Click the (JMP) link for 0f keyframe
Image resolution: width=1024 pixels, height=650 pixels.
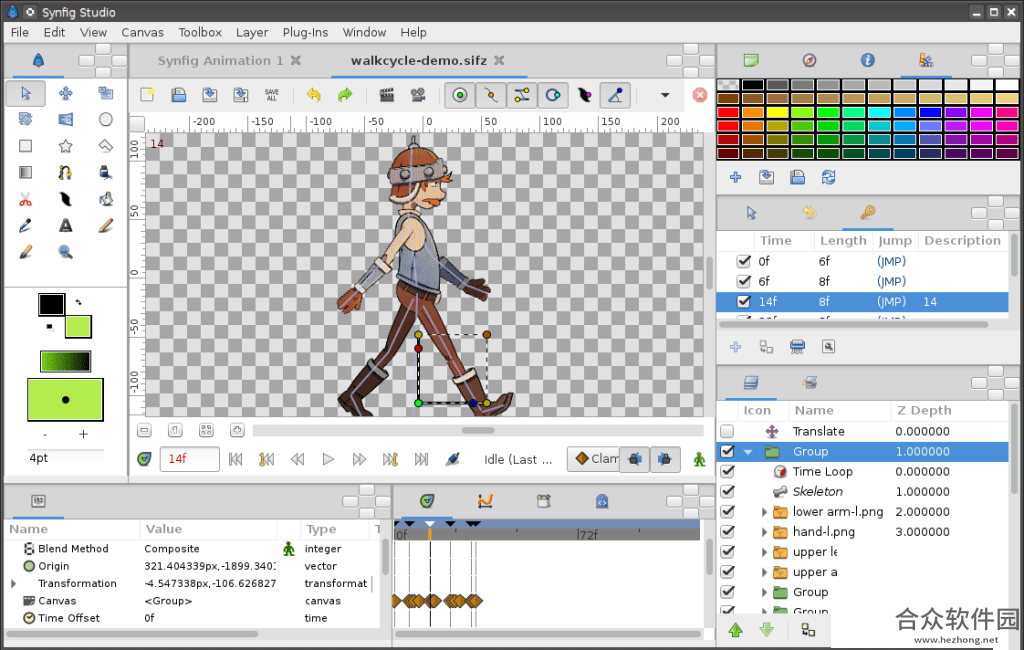pos(891,261)
